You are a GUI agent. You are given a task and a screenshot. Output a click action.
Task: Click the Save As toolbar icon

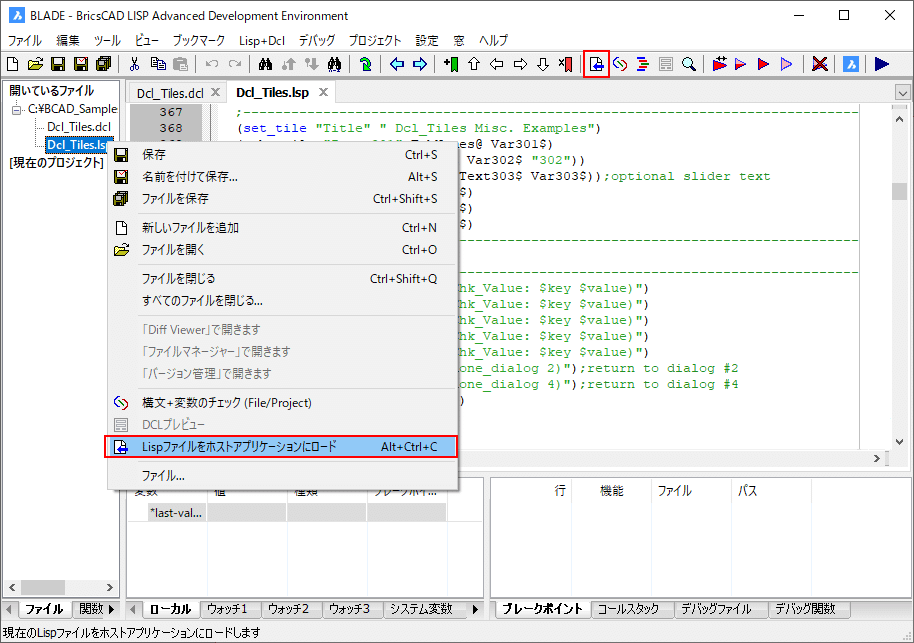coord(80,64)
